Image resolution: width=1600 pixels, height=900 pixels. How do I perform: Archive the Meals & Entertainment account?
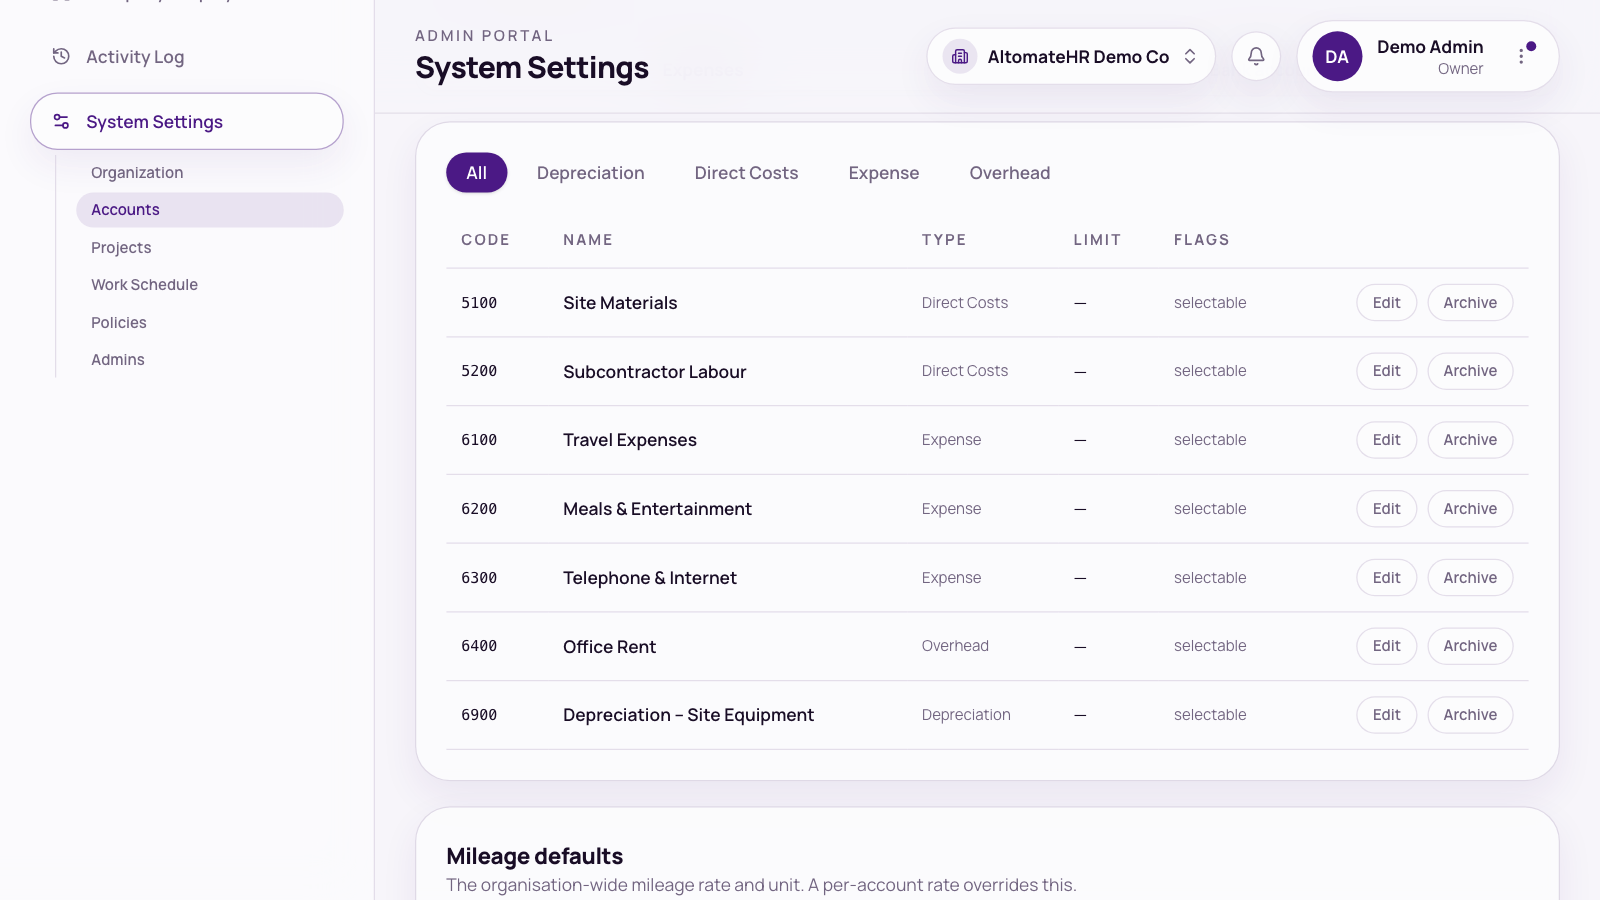pyautogui.click(x=1470, y=509)
